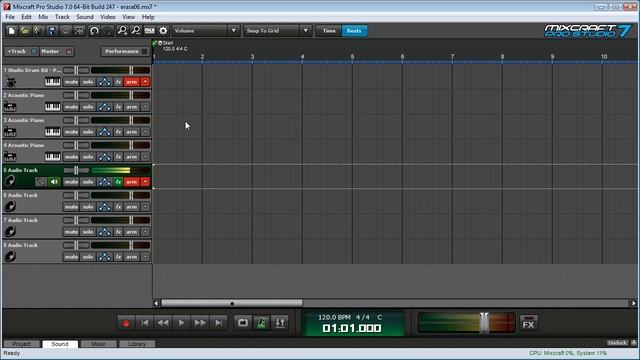Click the track 5 Audio Track guitar-jack icon
The image size is (640, 360).
pyautogui.click(x=10, y=181)
